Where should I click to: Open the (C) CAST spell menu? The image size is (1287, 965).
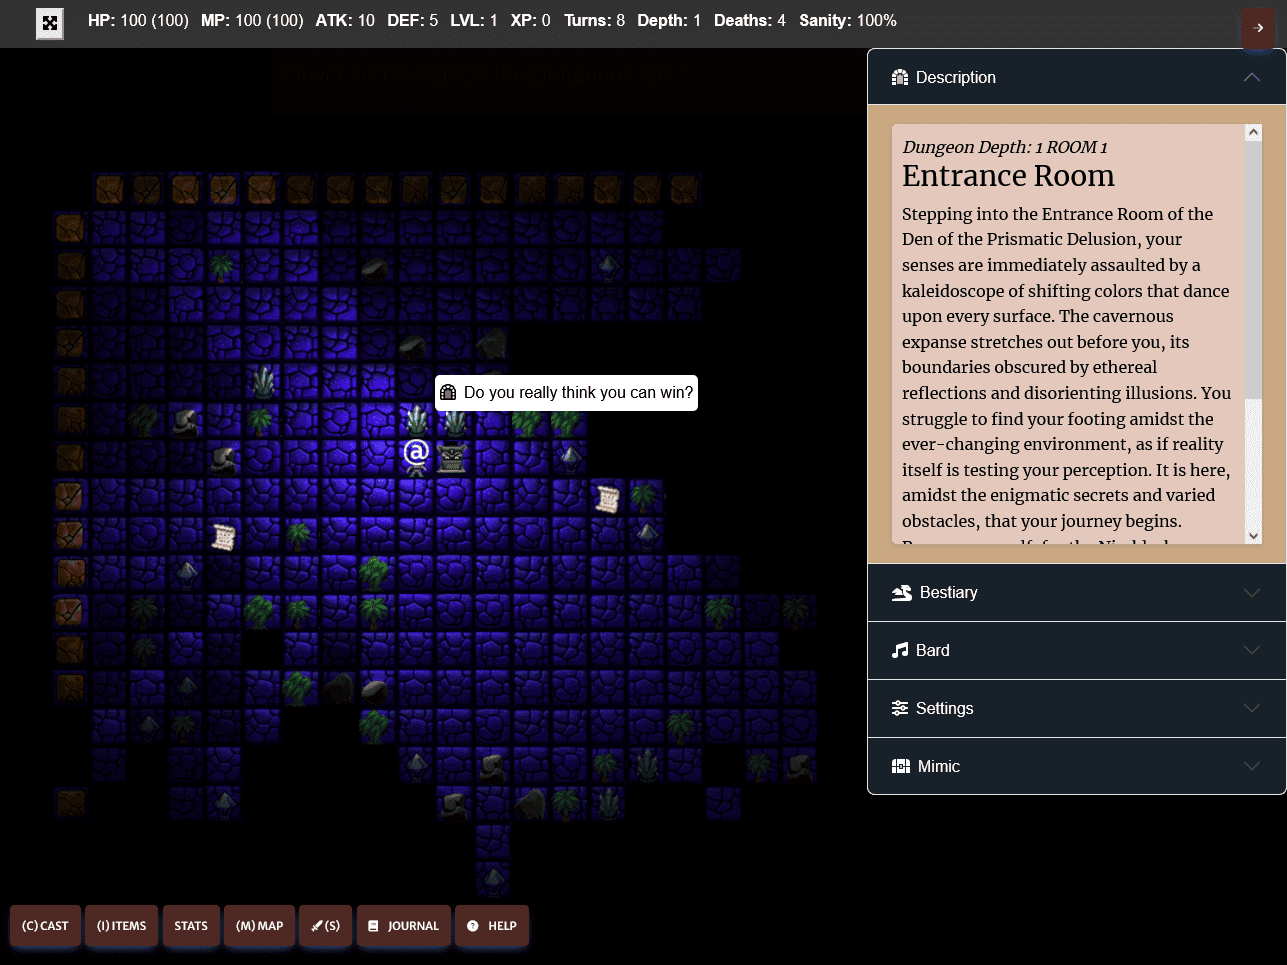click(x=45, y=926)
